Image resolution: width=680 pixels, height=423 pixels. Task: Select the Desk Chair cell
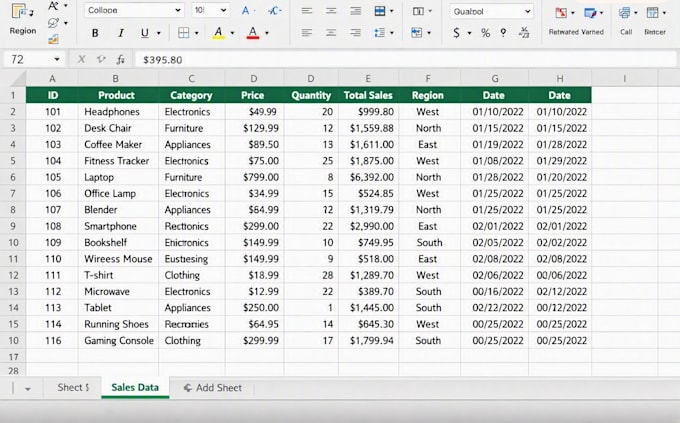pyautogui.click(x=118, y=128)
